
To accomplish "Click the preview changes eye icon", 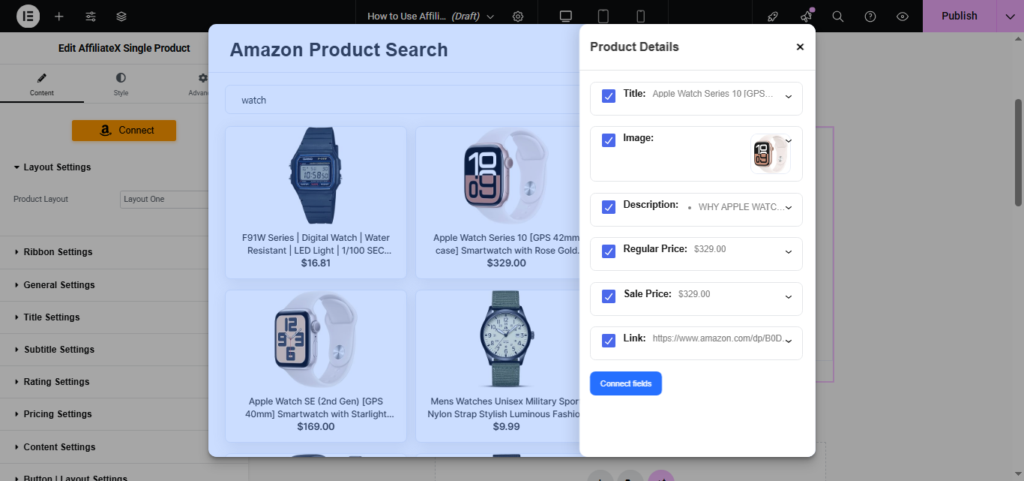I will pyautogui.click(x=902, y=16).
